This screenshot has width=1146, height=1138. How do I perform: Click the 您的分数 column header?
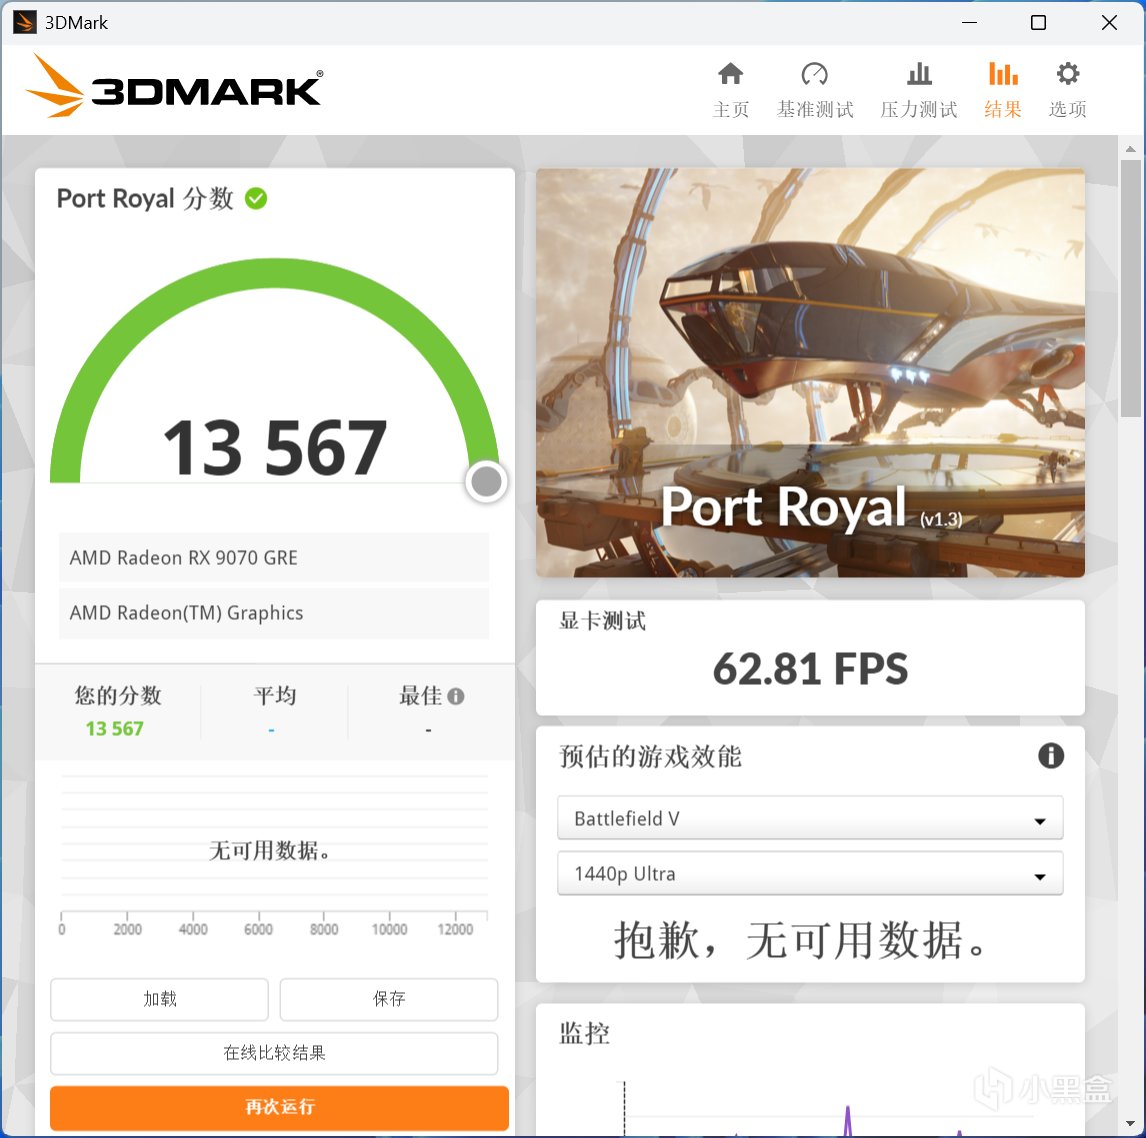[x=118, y=695]
